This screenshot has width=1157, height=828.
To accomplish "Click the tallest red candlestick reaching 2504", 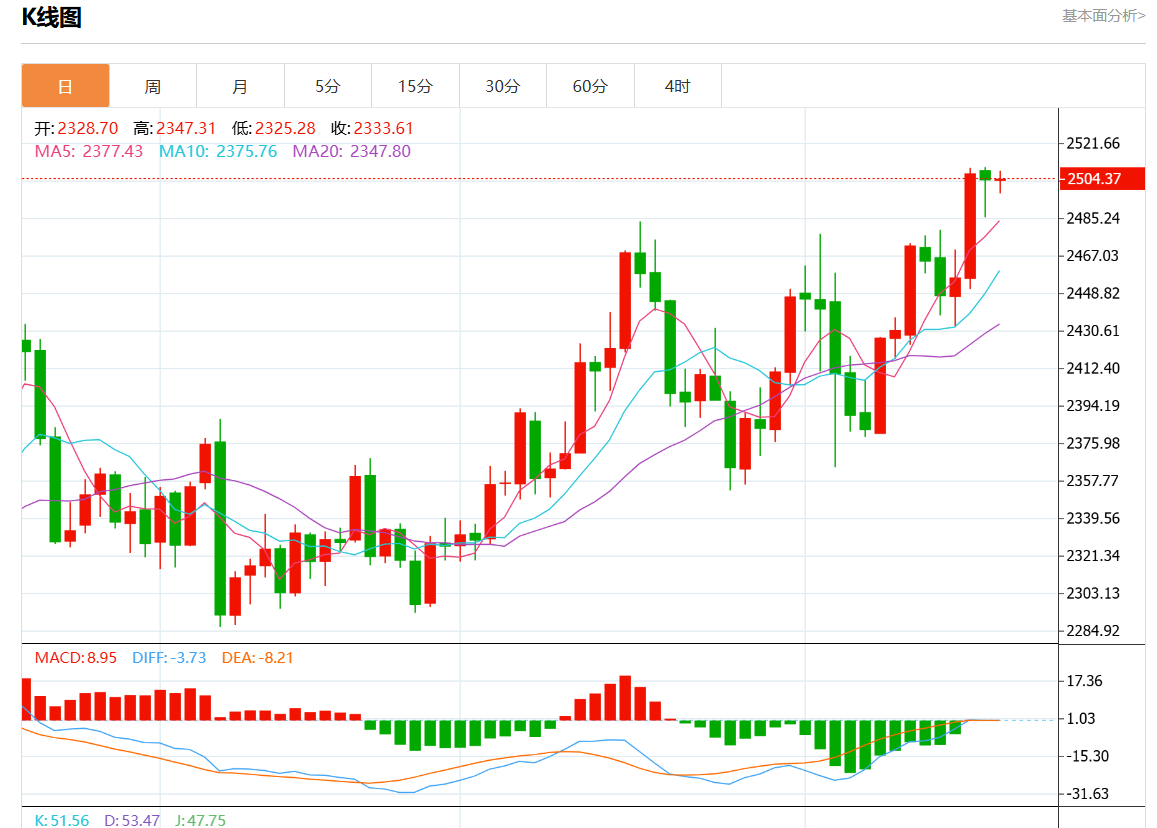I will [970, 226].
